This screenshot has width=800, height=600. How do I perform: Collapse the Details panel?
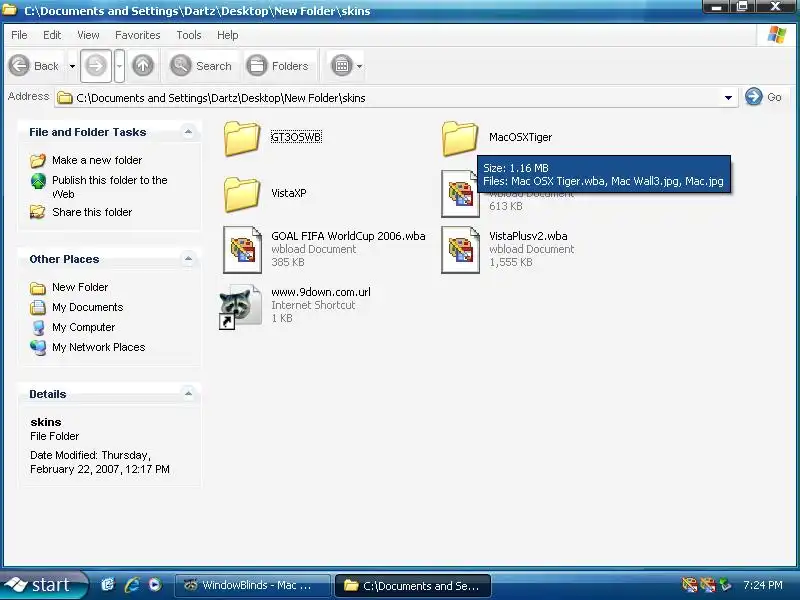point(188,394)
